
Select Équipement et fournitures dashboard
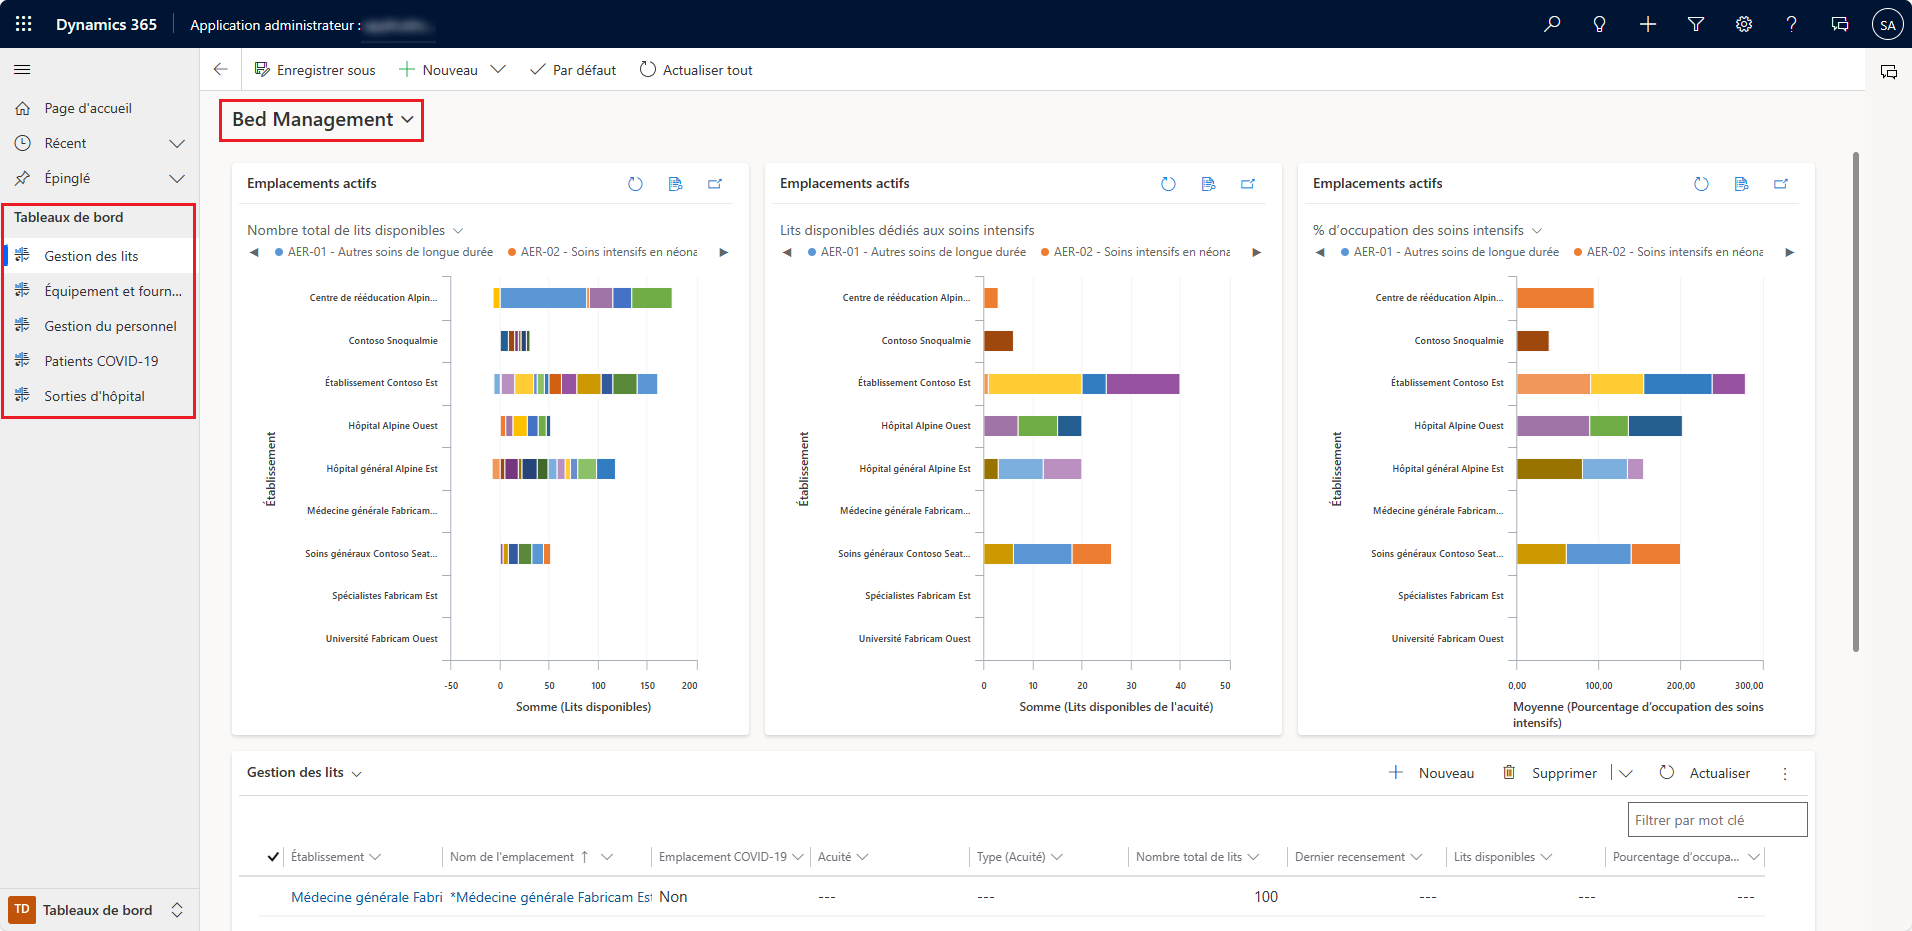(x=98, y=292)
